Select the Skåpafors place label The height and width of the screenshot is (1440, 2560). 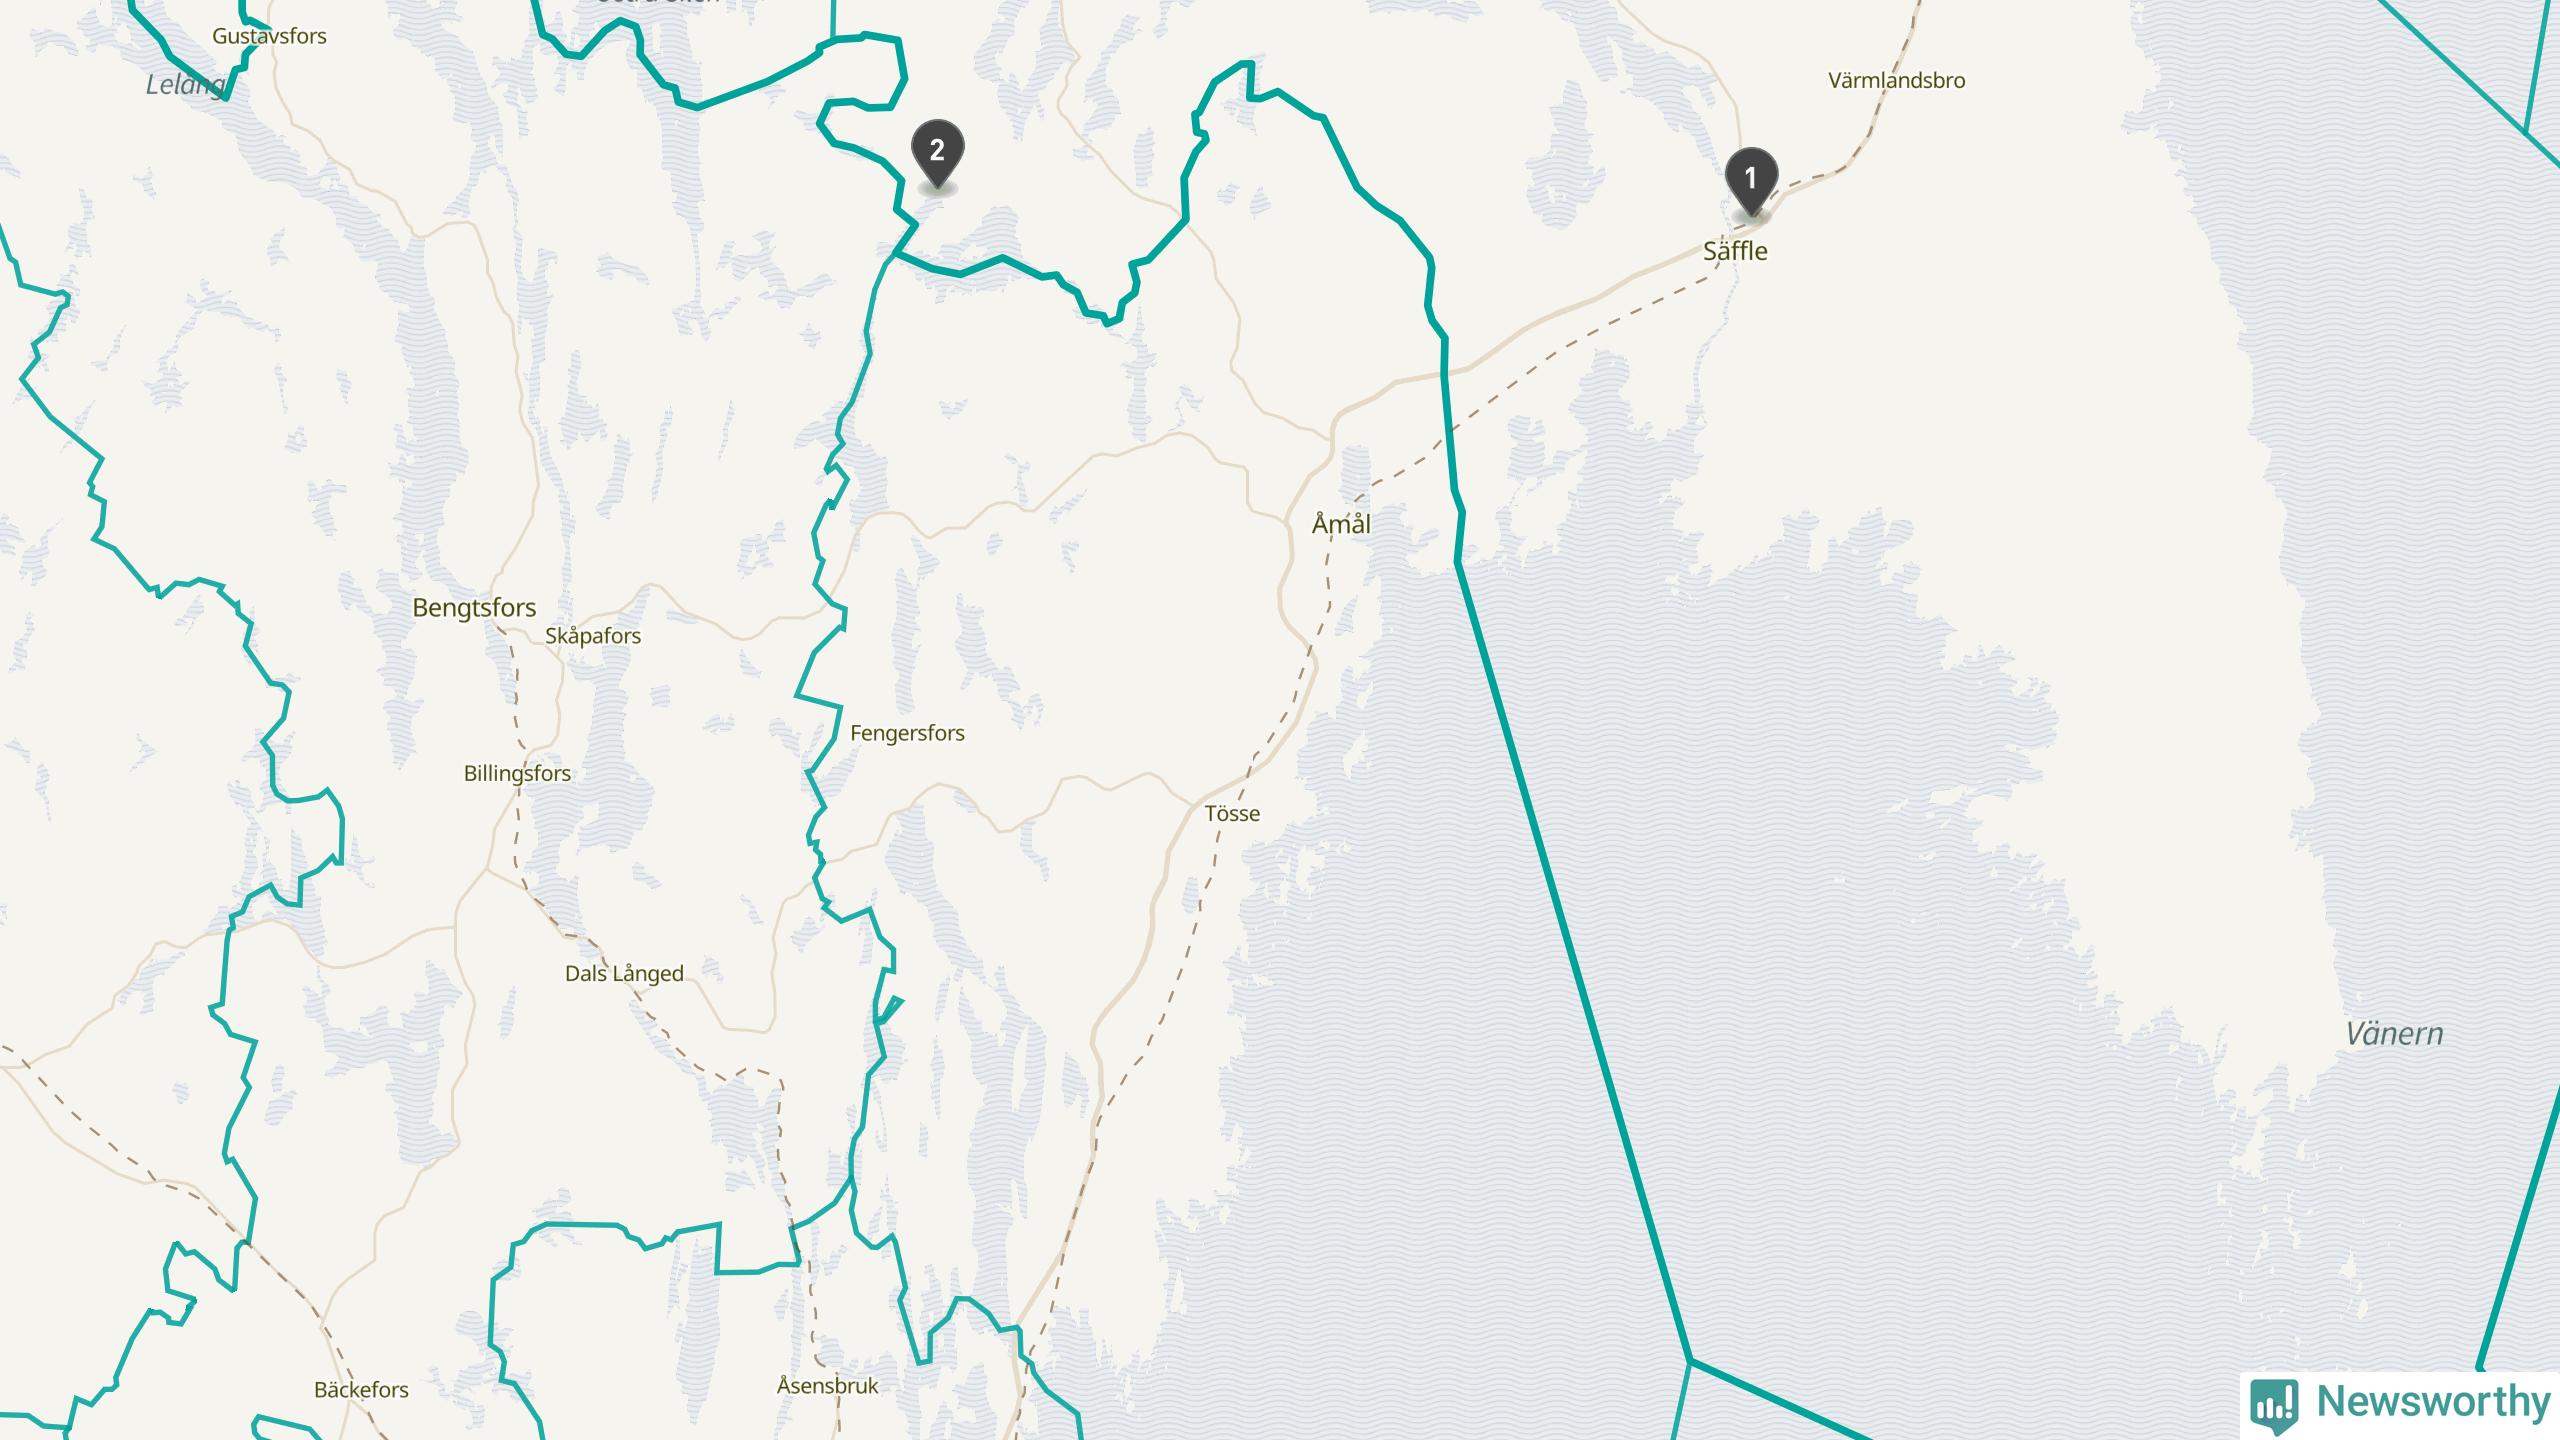[593, 636]
